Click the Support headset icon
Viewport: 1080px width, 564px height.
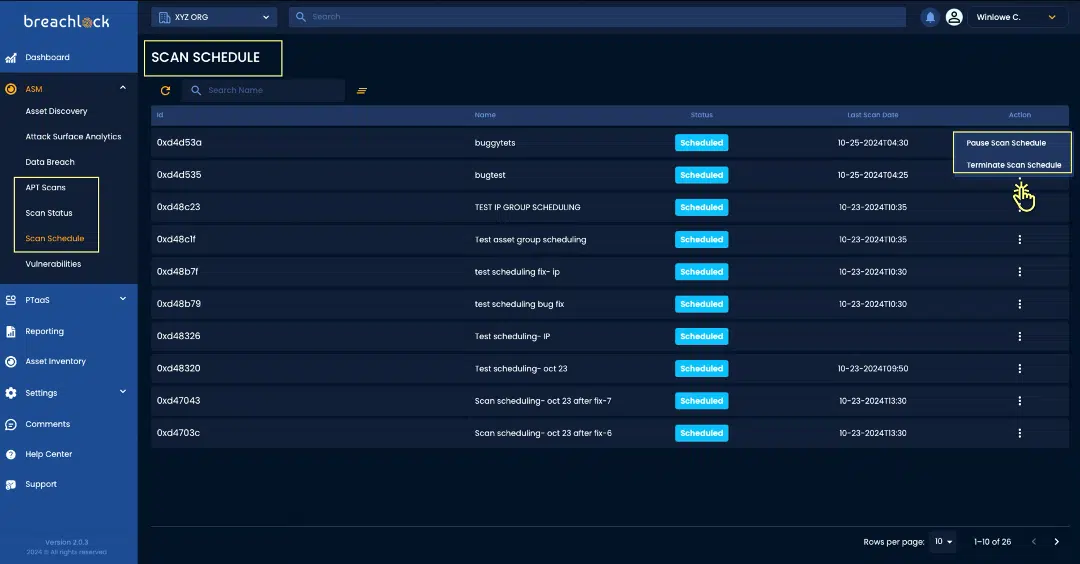point(11,485)
